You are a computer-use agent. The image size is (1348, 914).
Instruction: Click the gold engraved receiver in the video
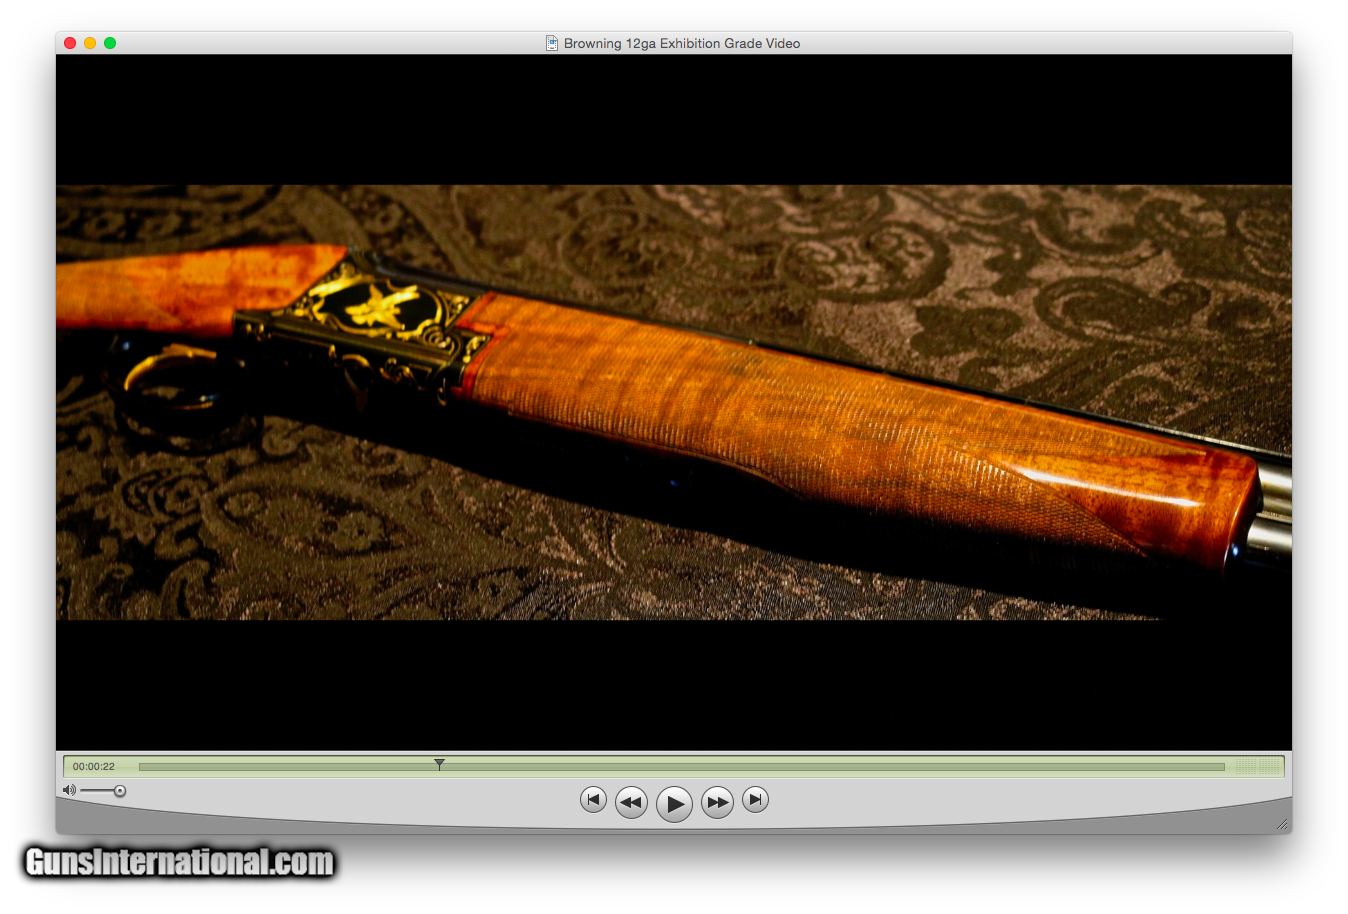(378, 310)
